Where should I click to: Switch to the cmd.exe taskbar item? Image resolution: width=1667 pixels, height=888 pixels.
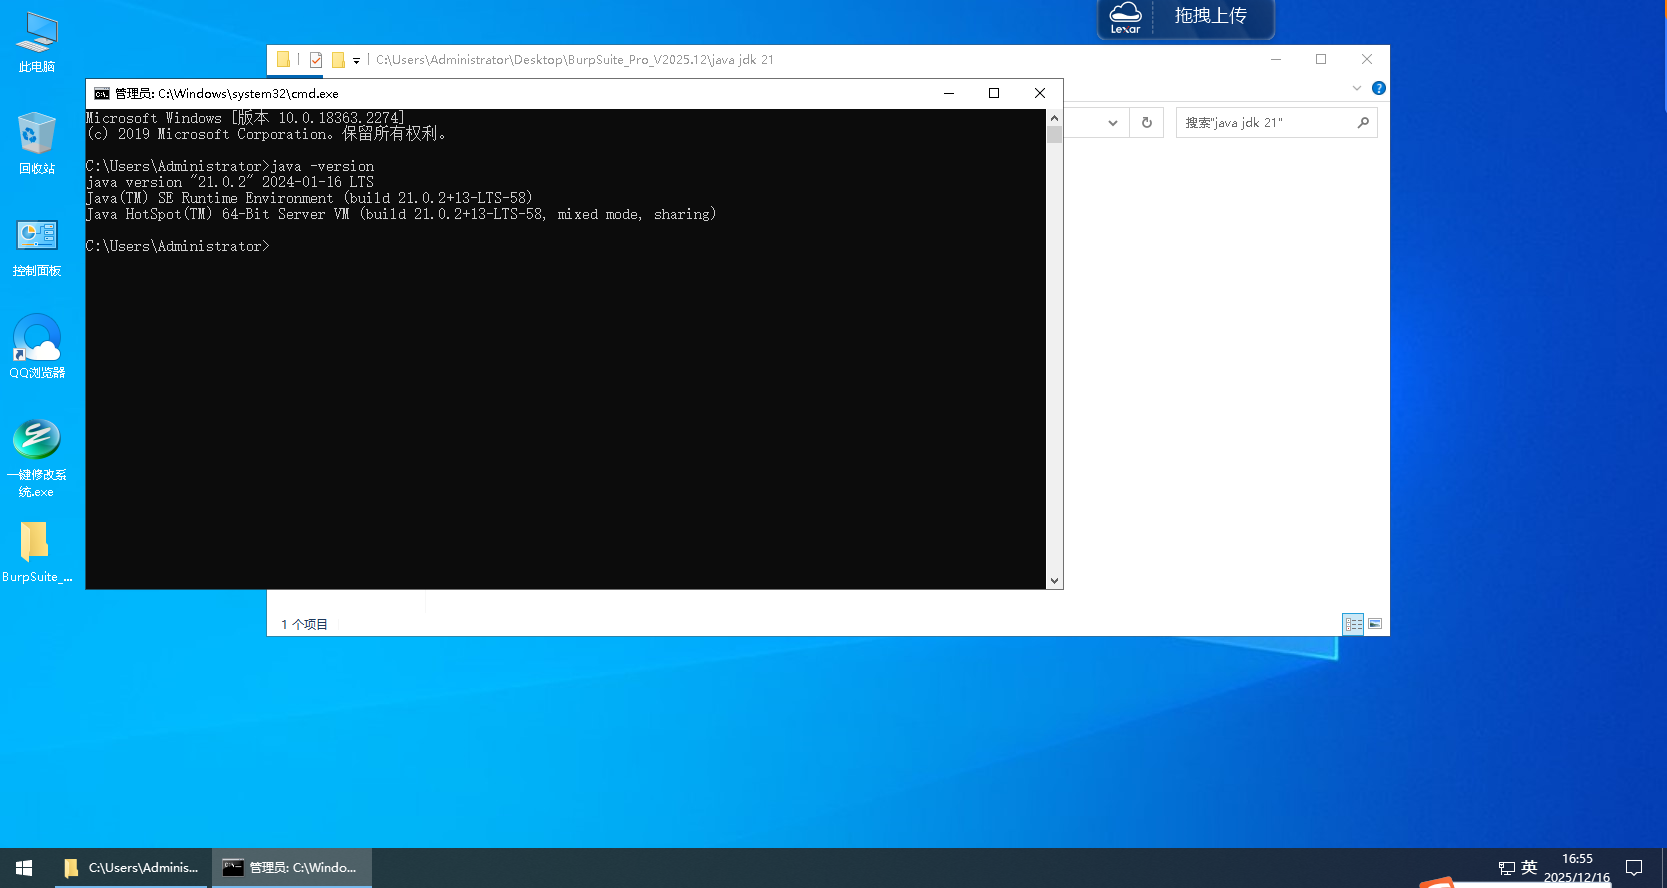tap(291, 867)
